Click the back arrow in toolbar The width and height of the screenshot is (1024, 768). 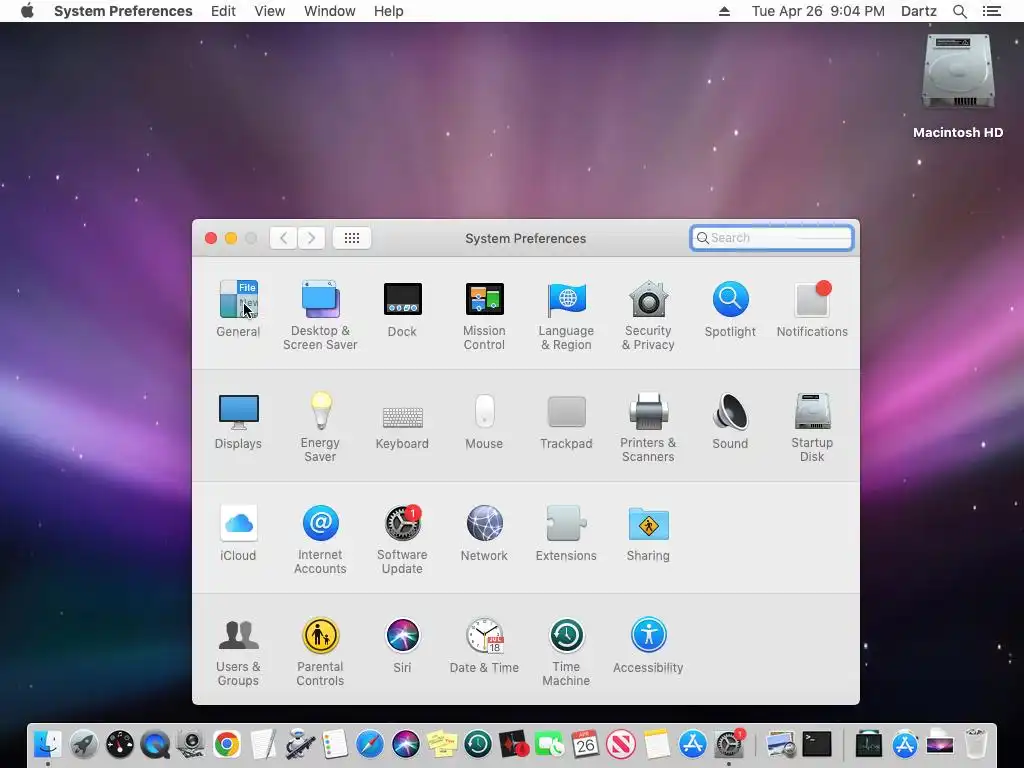[x=283, y=238]
